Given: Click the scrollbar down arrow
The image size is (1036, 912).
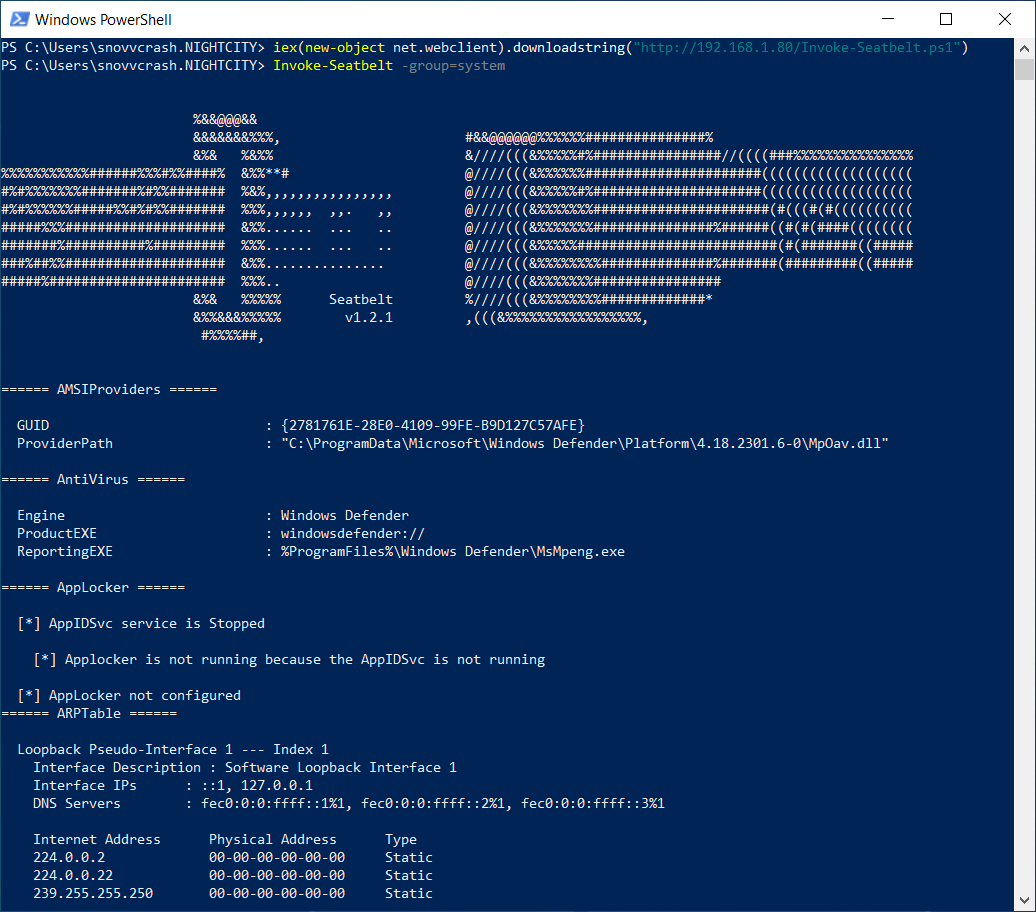Looking at the screenshot, I should click(x=1024, y=900).
